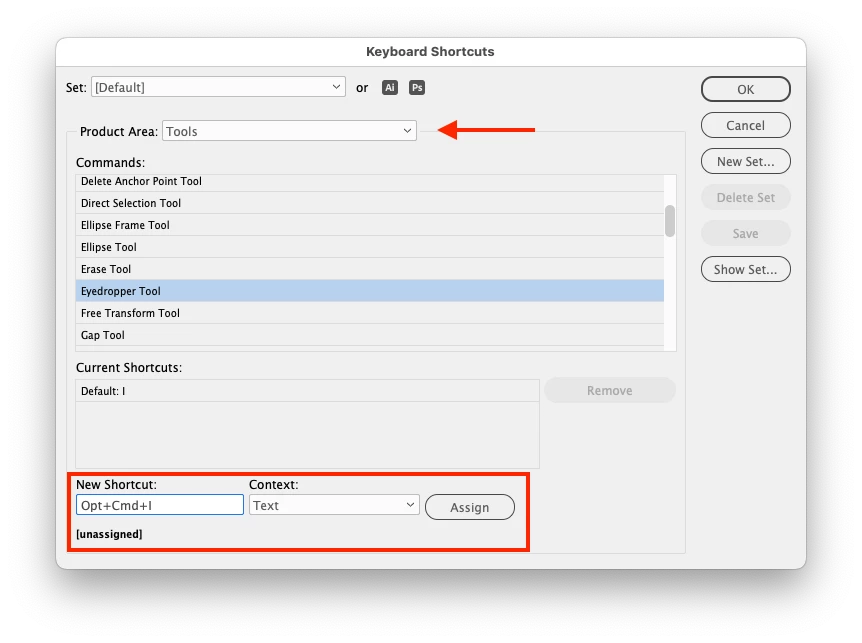Click the Cancel button
This screenshot has height=643, width=862.
coord(745,125)
